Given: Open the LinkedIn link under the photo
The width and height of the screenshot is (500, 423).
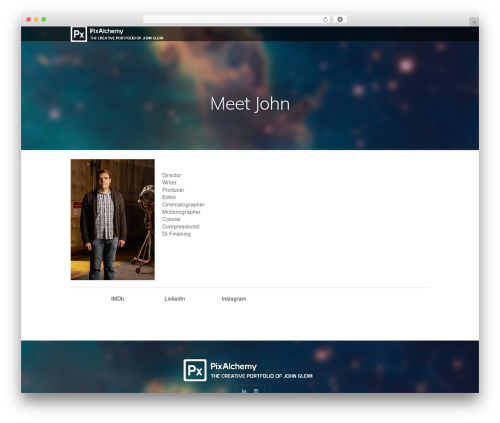Looking at the screenshot, I should (175, 299).
